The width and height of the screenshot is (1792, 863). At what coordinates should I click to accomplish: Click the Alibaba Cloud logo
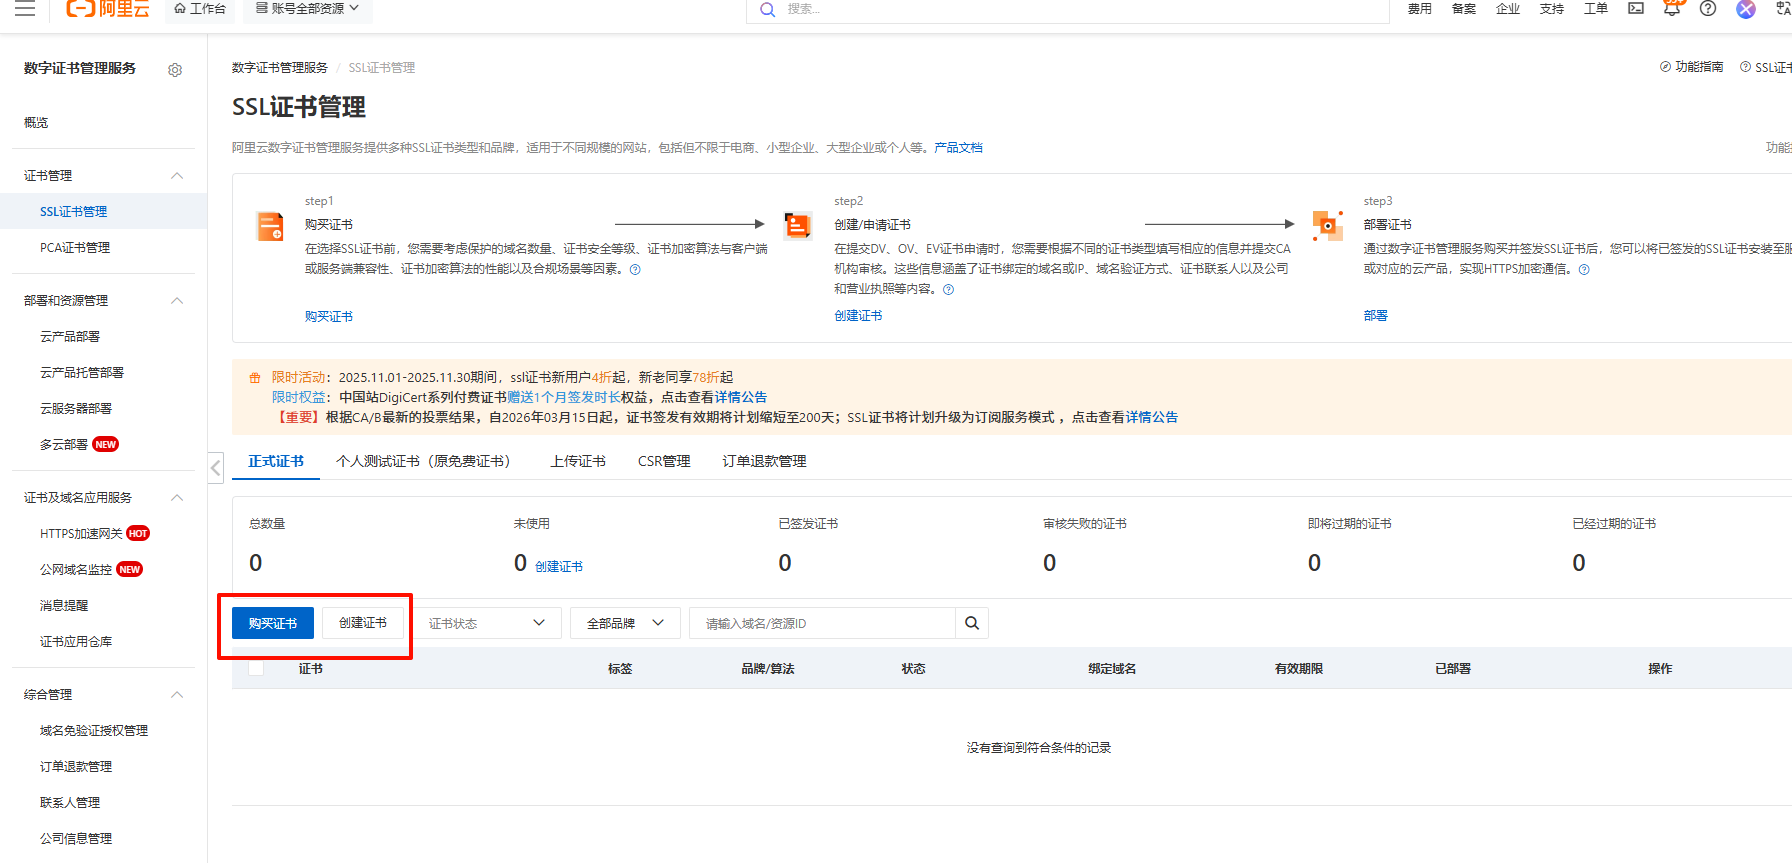coord(107,9)
